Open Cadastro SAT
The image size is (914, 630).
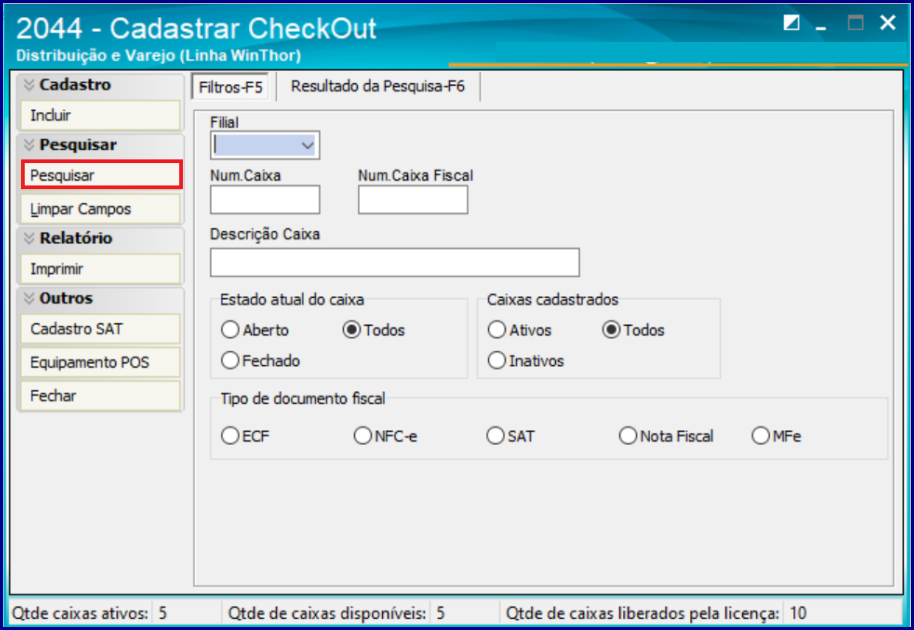click(x=101, y=329)
